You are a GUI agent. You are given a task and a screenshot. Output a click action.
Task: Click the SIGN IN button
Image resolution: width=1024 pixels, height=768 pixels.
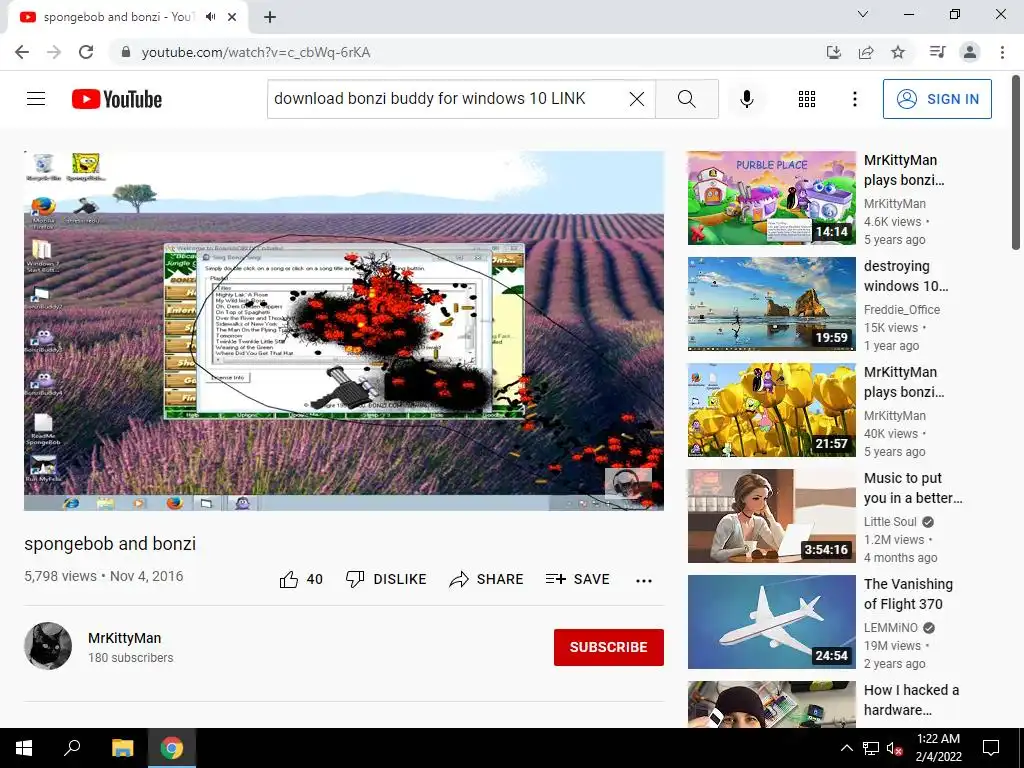[937, 99]
